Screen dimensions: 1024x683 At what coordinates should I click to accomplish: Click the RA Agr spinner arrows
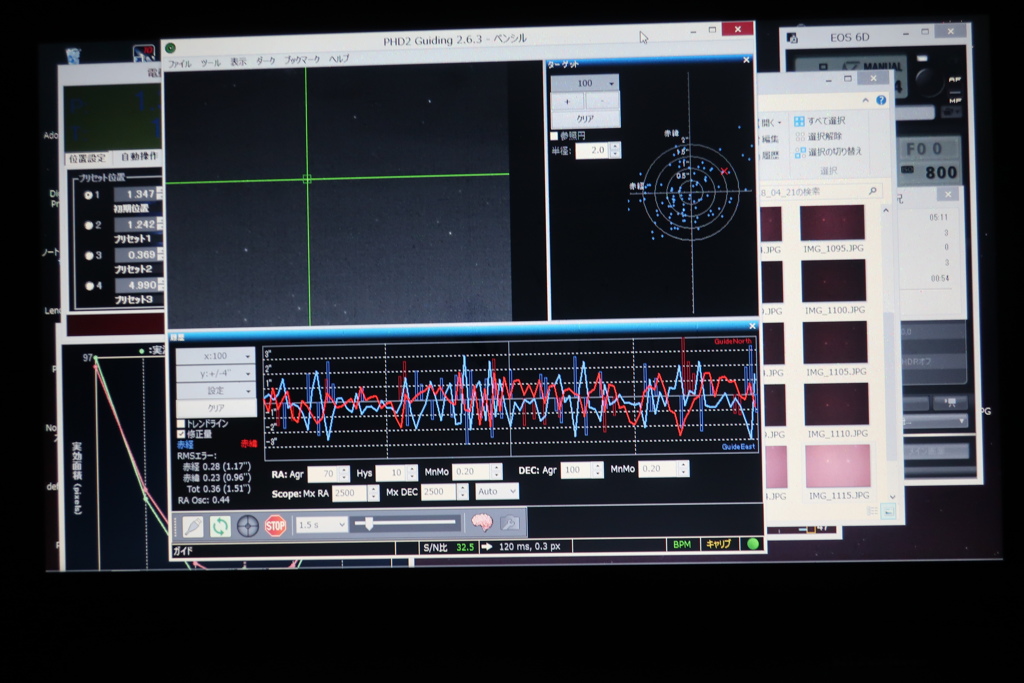pos(344,474)
